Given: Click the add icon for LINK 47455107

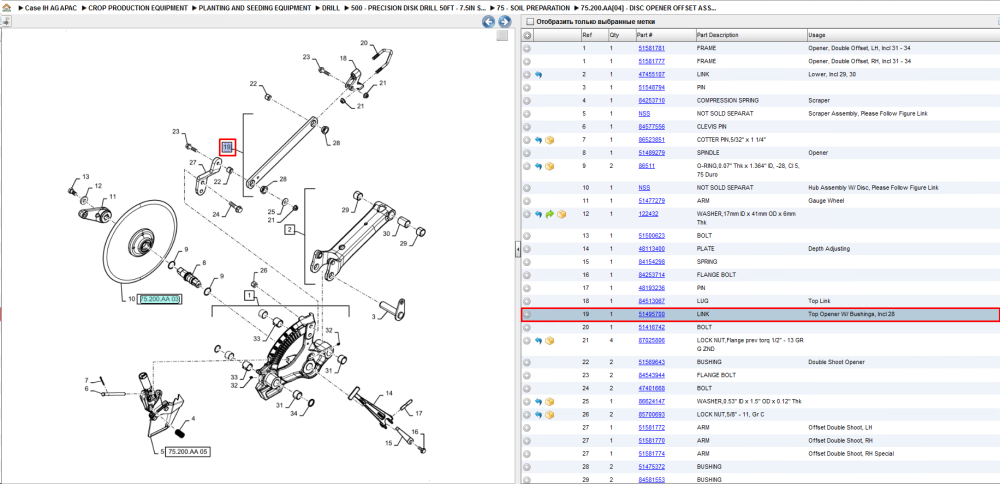Looking at the screenshot, I should click(x=527, y=75).
